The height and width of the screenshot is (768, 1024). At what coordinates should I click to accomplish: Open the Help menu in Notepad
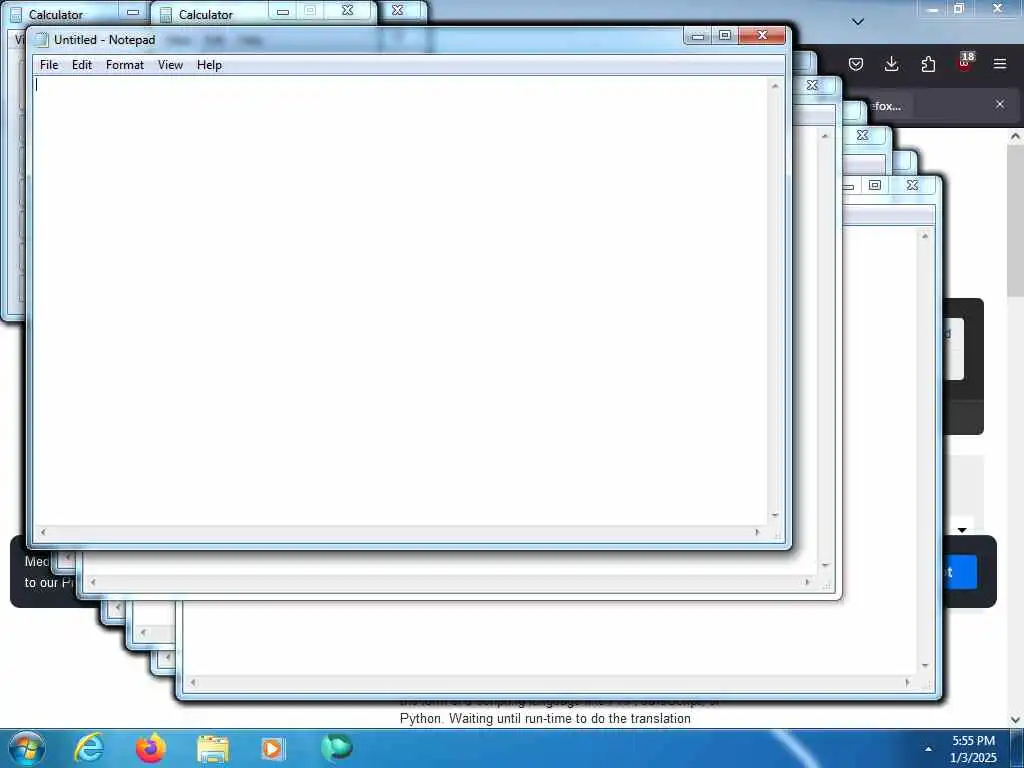tap(210, 65)
